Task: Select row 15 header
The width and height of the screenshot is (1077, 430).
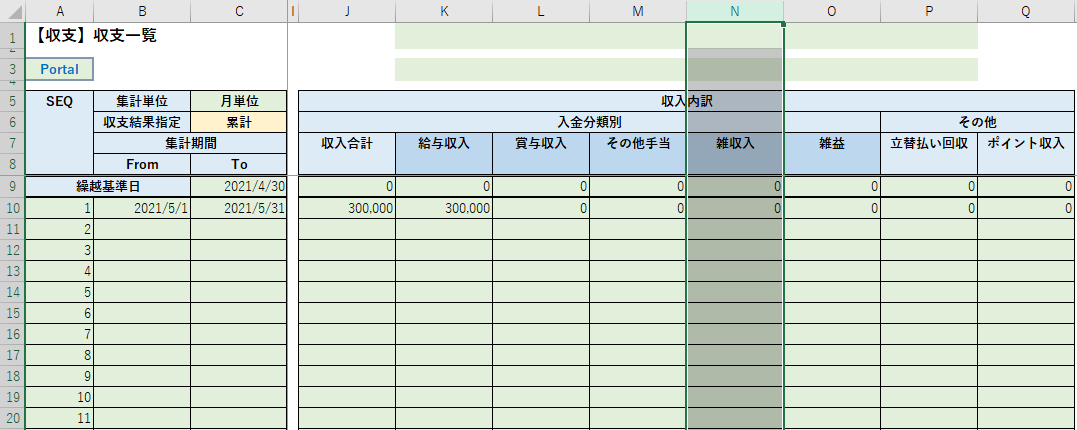Action: pos(12,313)
